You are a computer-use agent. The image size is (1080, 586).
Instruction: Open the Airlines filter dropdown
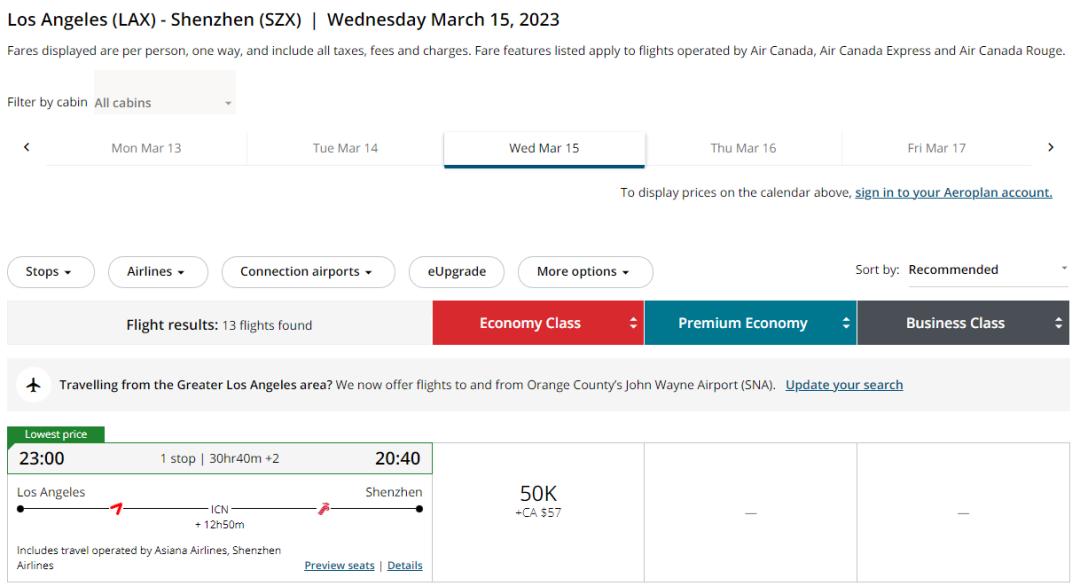click(156, 272)
